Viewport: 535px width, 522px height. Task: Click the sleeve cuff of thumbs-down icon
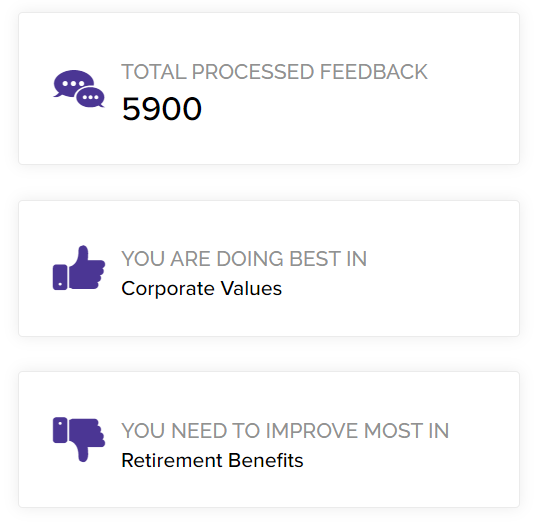[60, 430]
